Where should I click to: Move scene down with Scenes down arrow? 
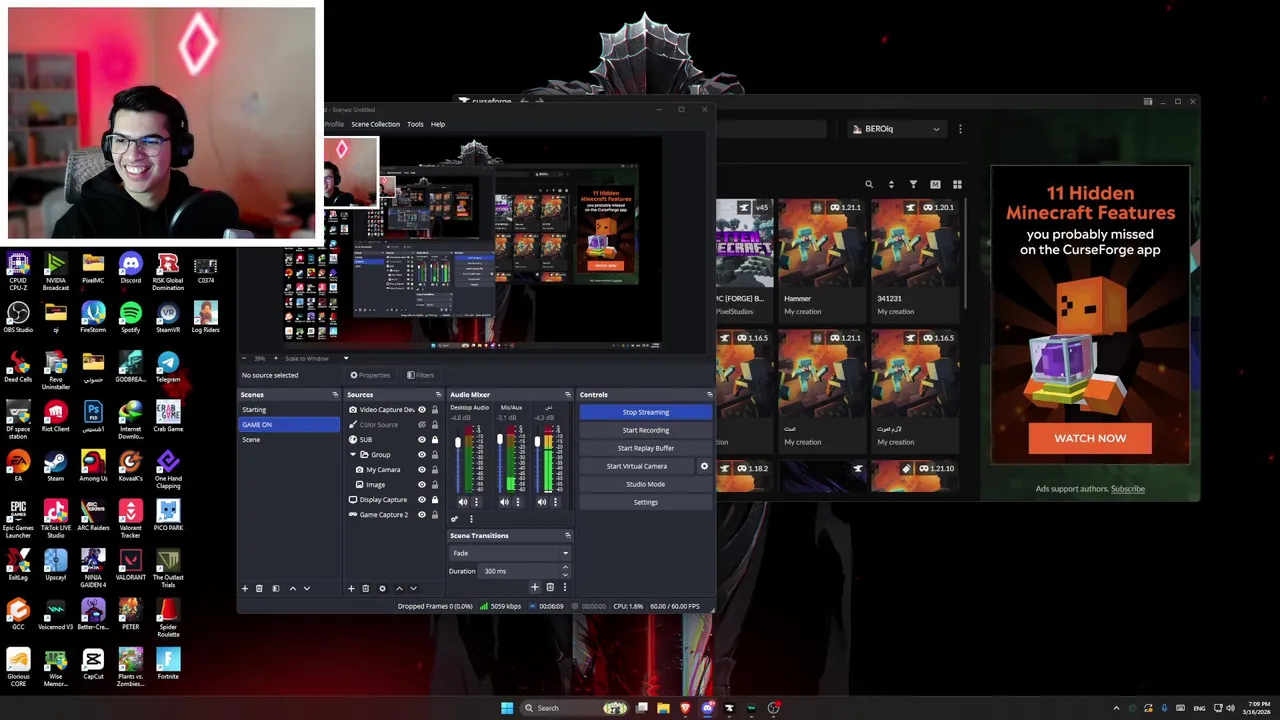306,588
